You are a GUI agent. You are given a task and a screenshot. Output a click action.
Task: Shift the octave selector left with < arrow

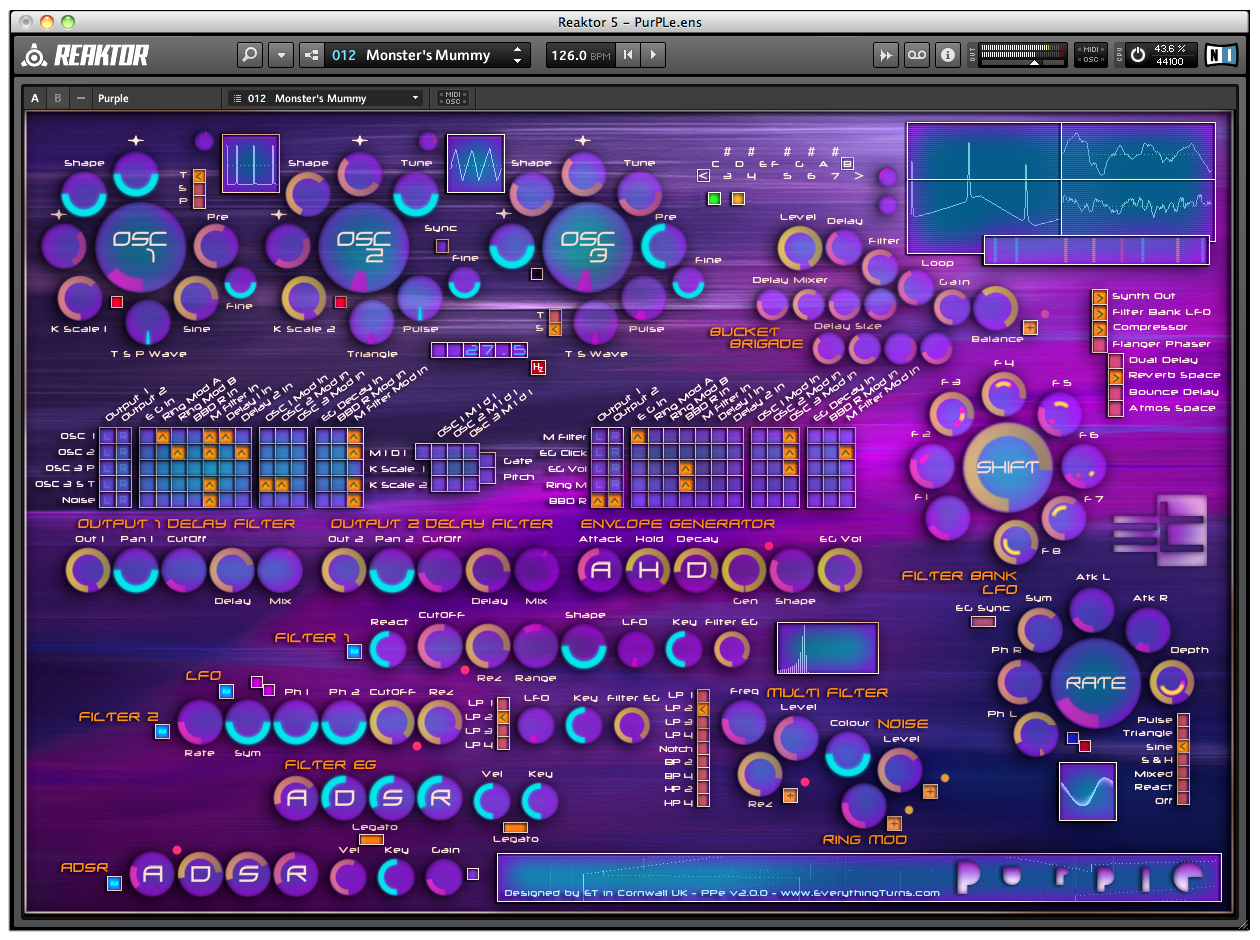[703, 176]
